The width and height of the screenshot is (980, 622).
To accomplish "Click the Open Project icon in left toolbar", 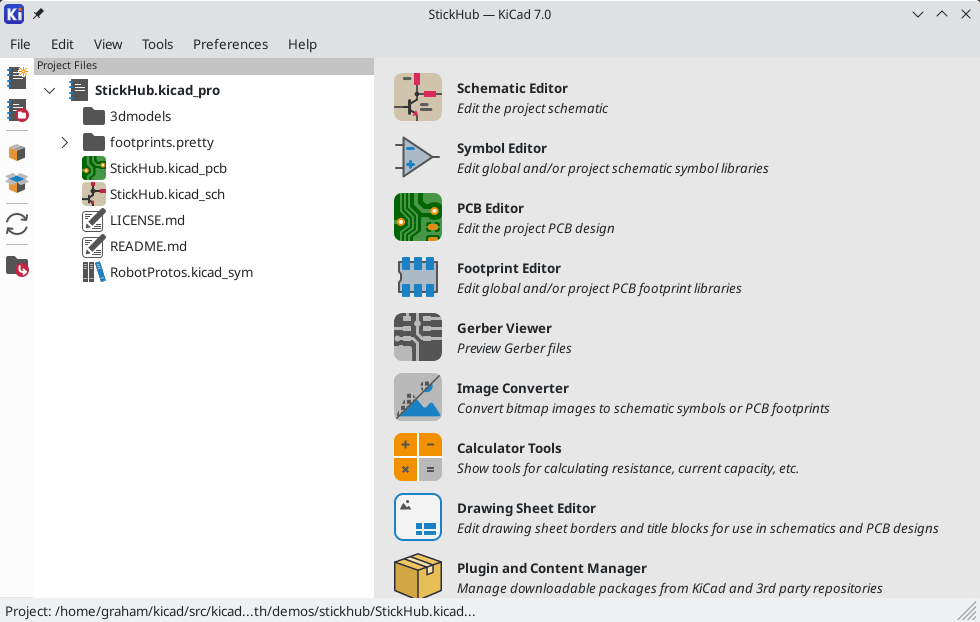I will coord(17,110).
